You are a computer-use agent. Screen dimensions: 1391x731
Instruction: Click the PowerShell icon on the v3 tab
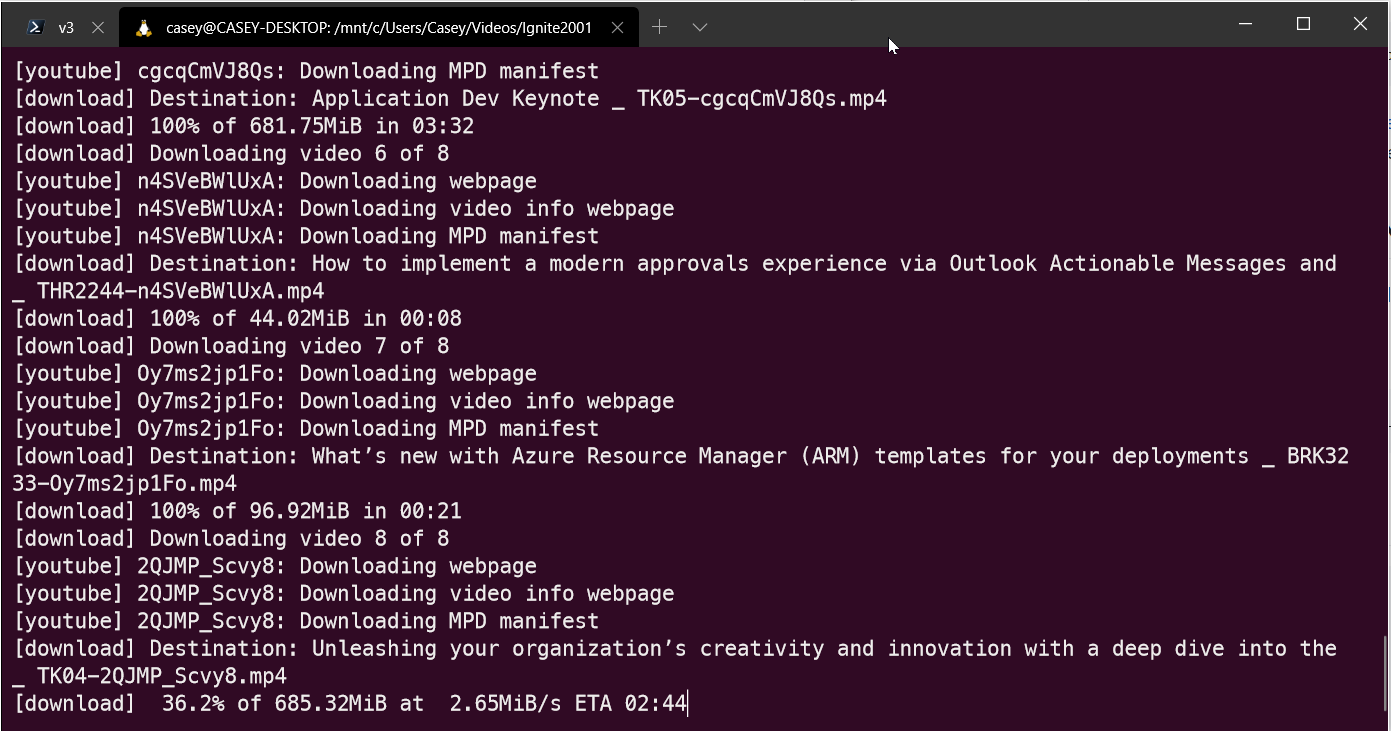35,28
